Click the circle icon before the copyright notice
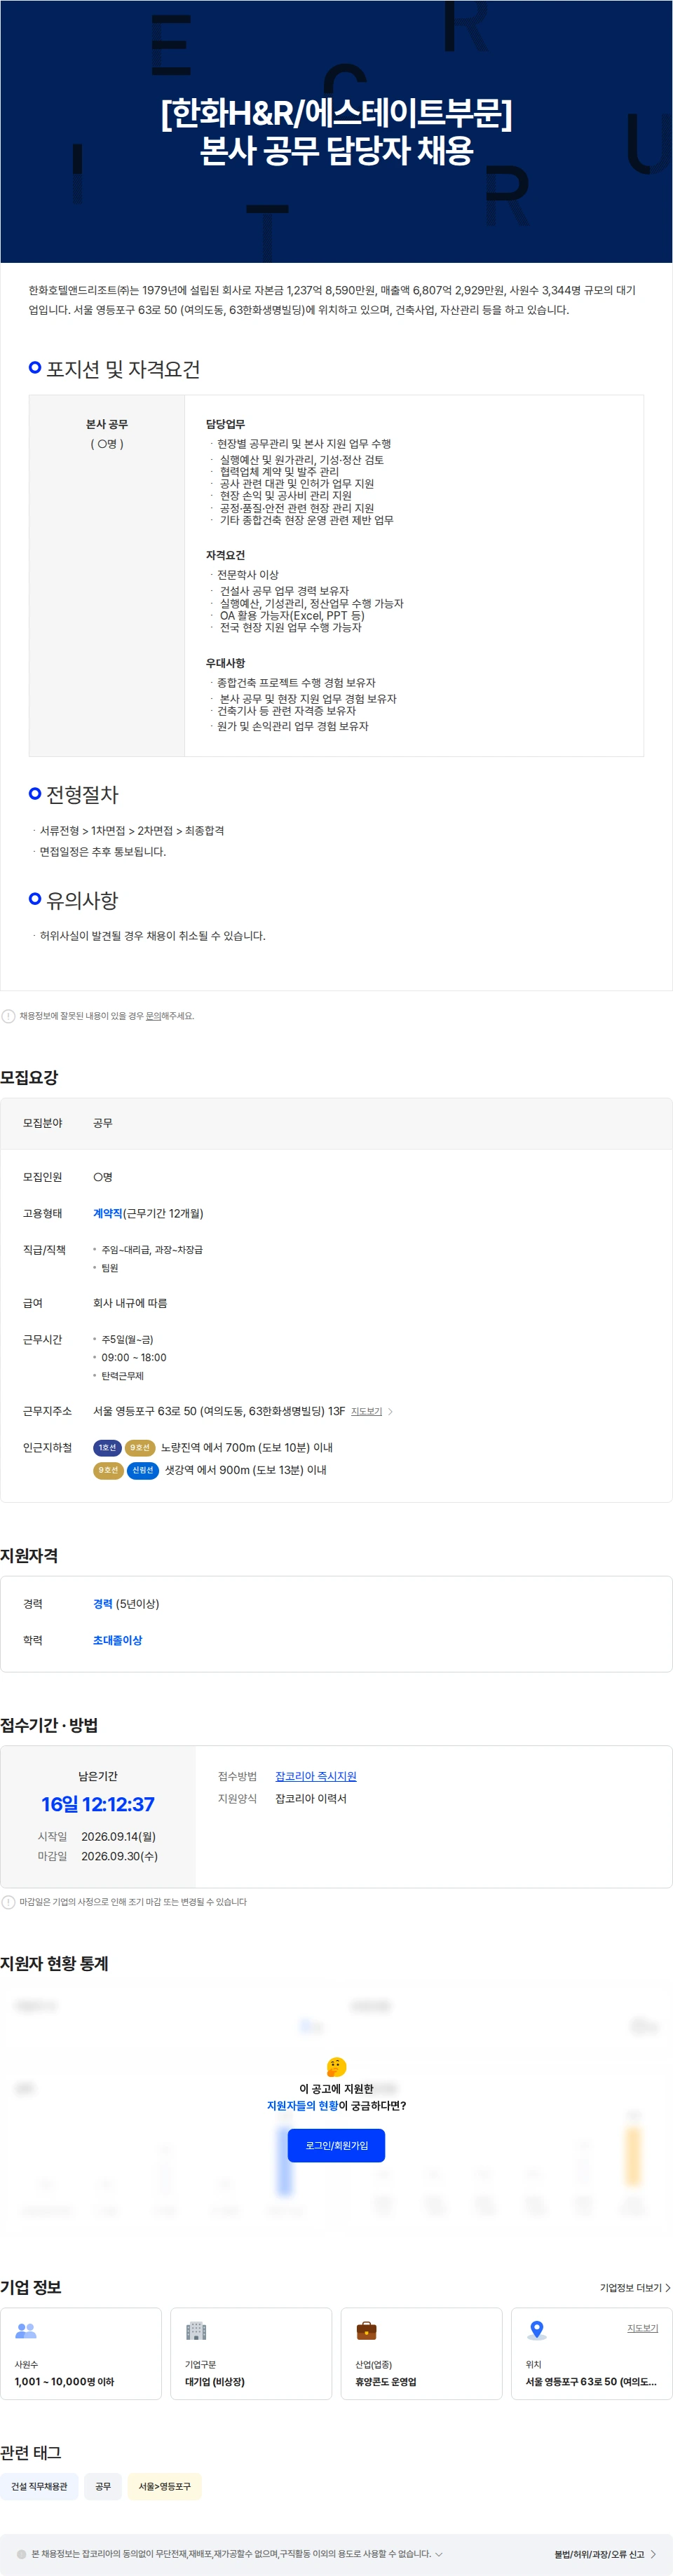 (x=22, y=2554)
